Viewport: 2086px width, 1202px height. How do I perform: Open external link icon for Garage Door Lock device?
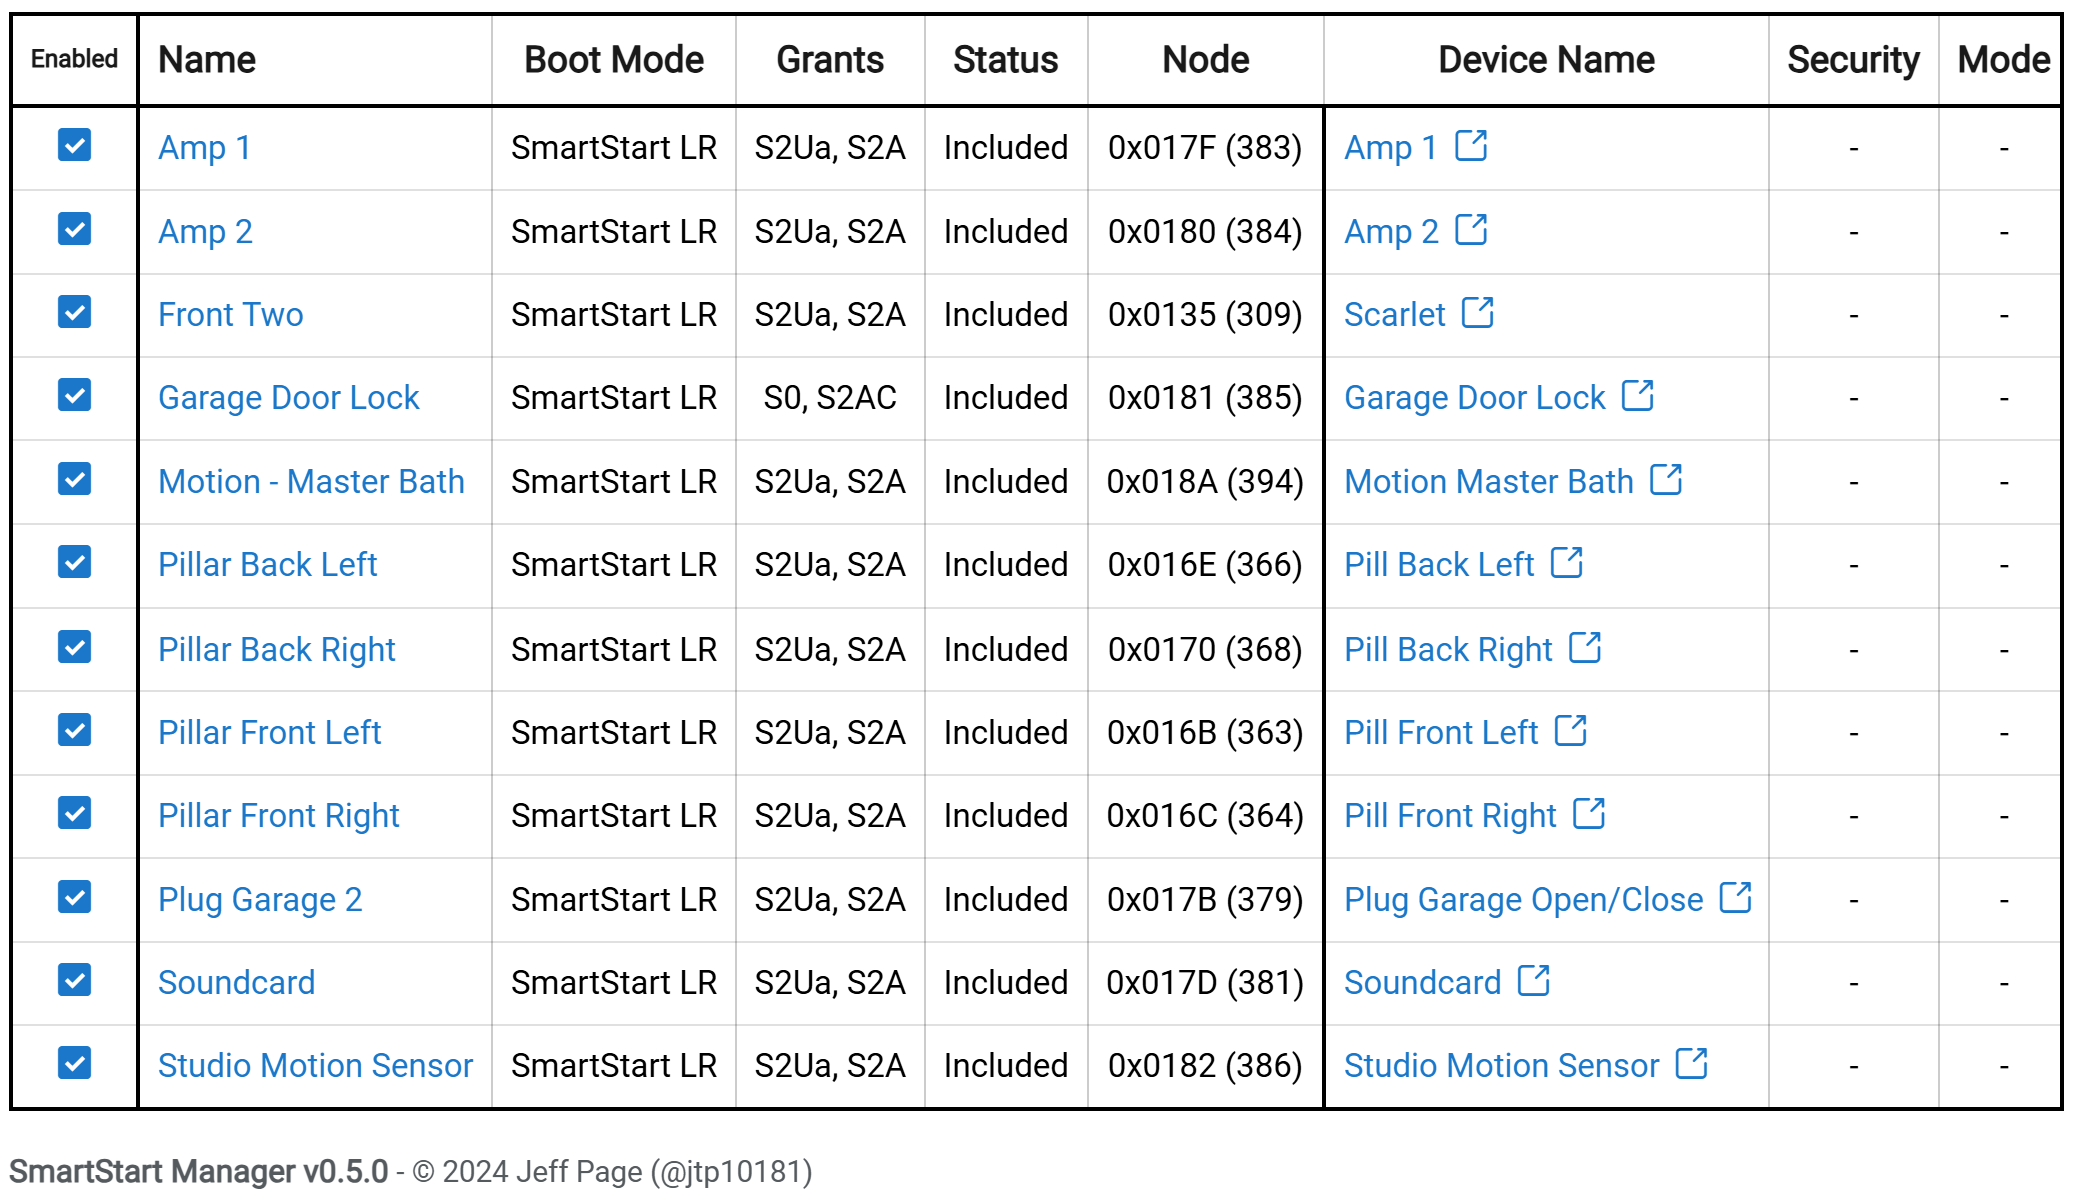coord(1637,396)
